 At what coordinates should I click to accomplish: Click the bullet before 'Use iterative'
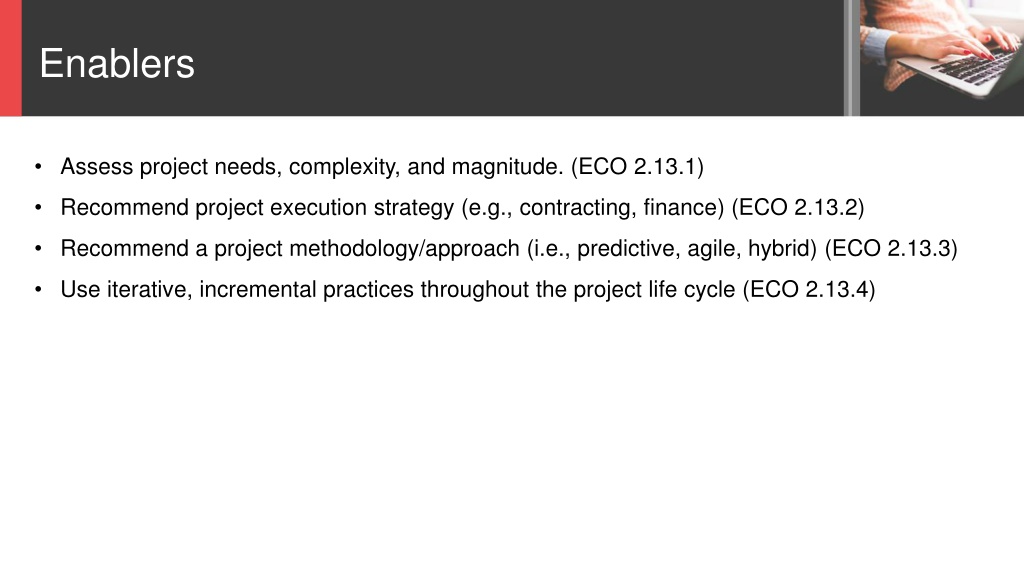click(x=38, y=289)
